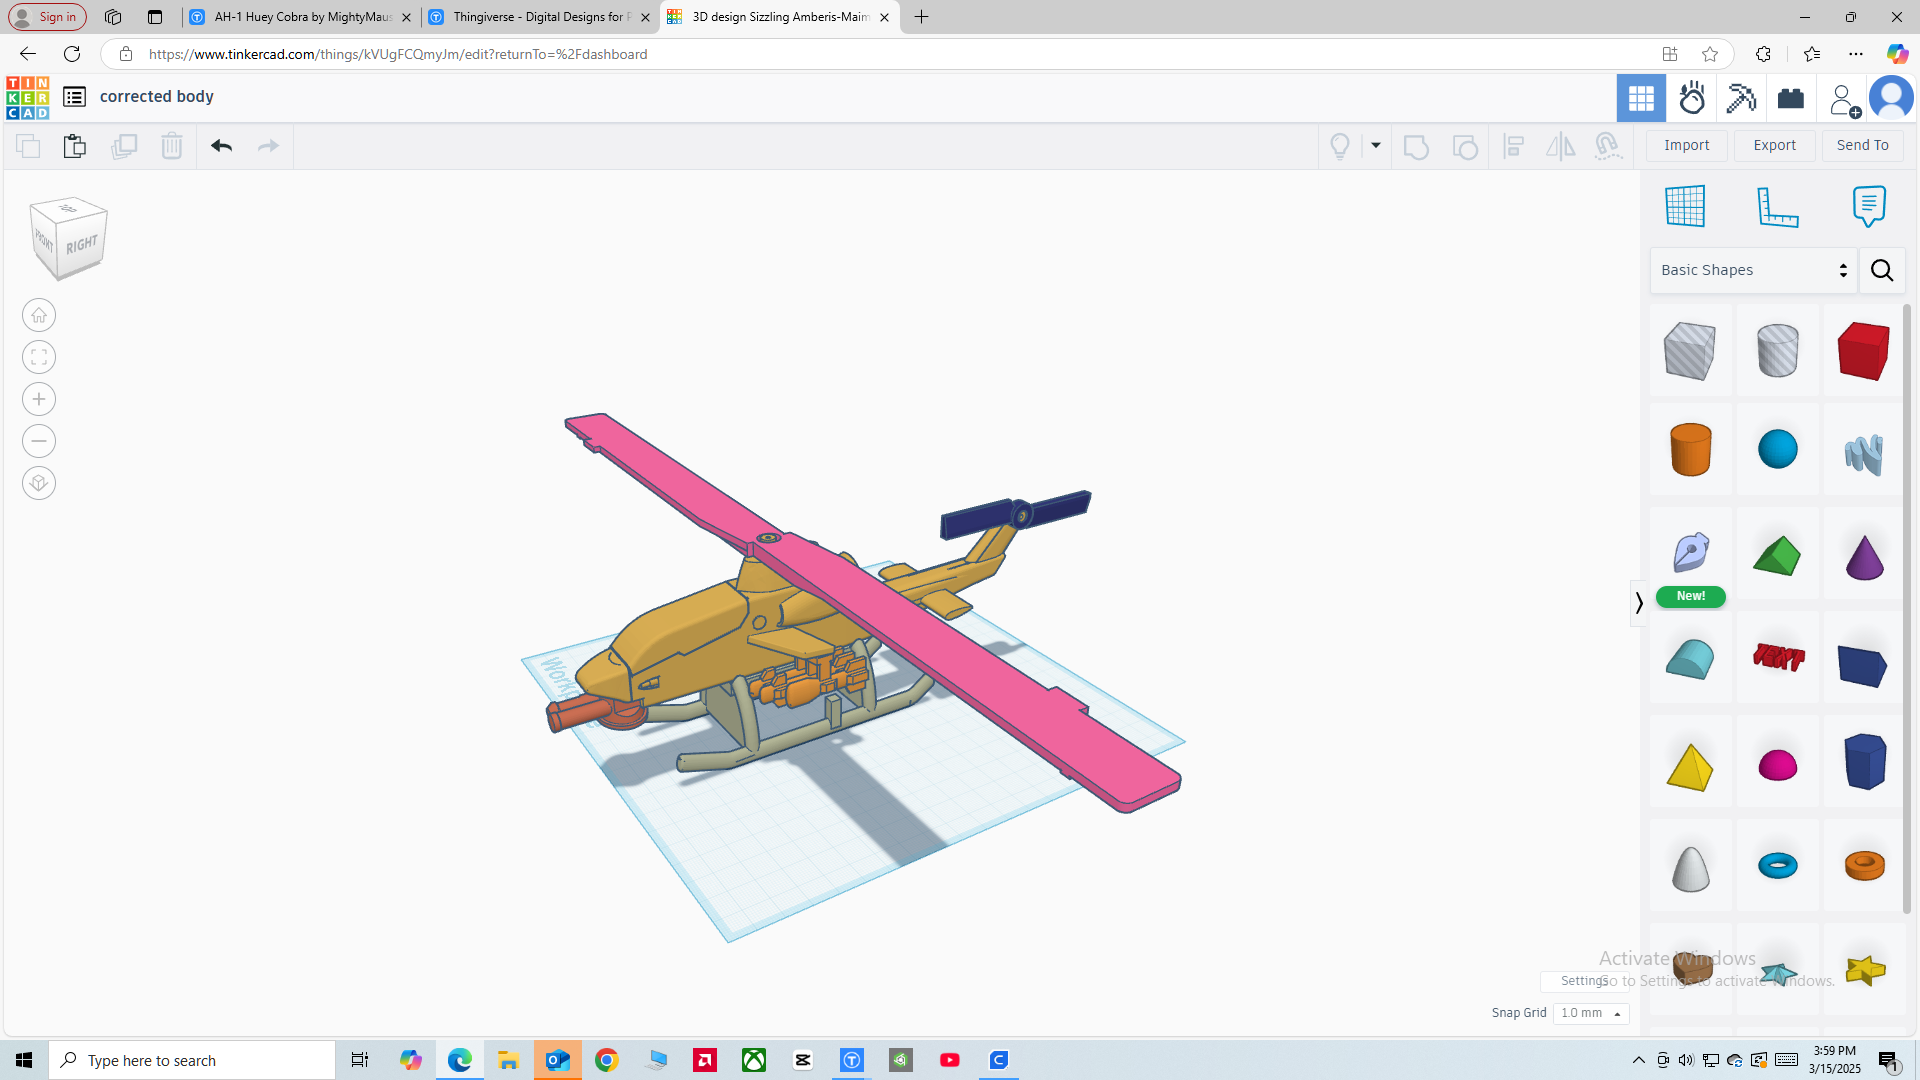1920x1080 pixels.
Task: Redo the last action
Action: pos(268,146)
